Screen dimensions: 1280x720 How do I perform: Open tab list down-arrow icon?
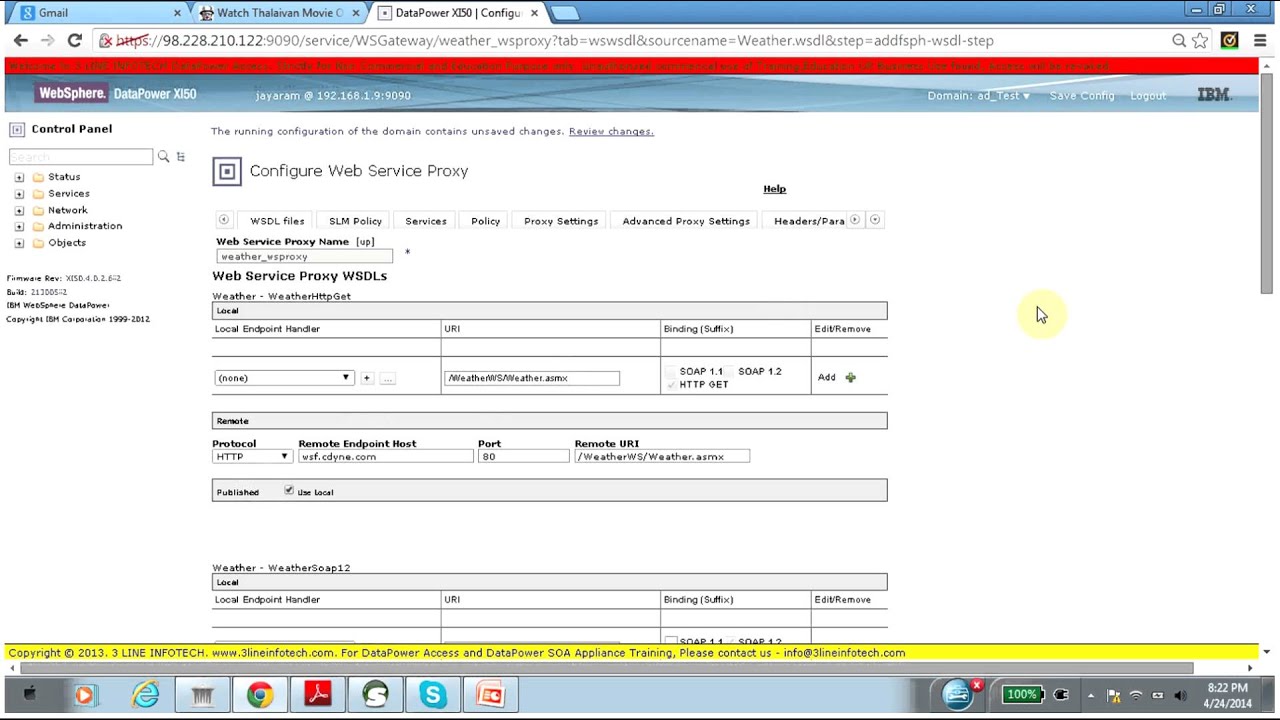tap(875, 220)
